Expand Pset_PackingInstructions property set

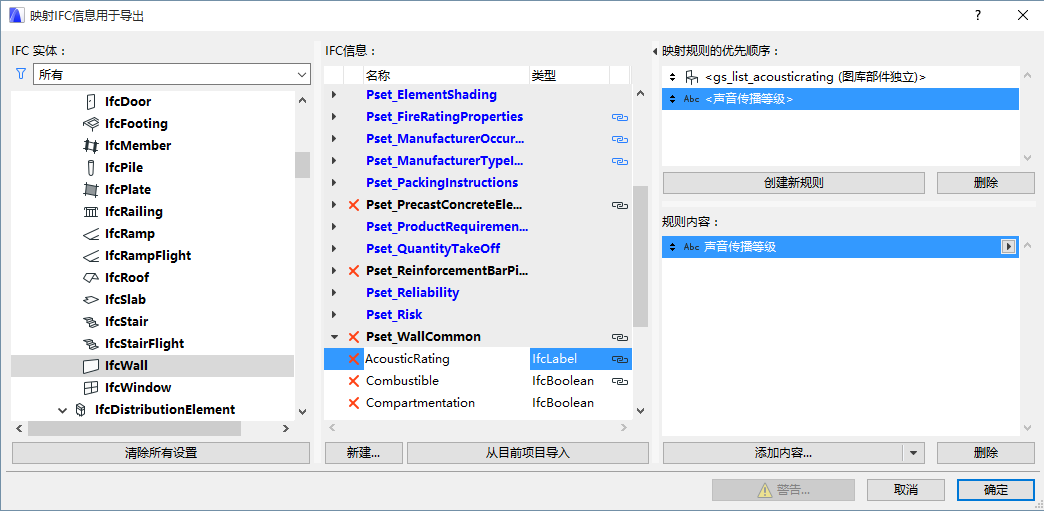[334, 183]
